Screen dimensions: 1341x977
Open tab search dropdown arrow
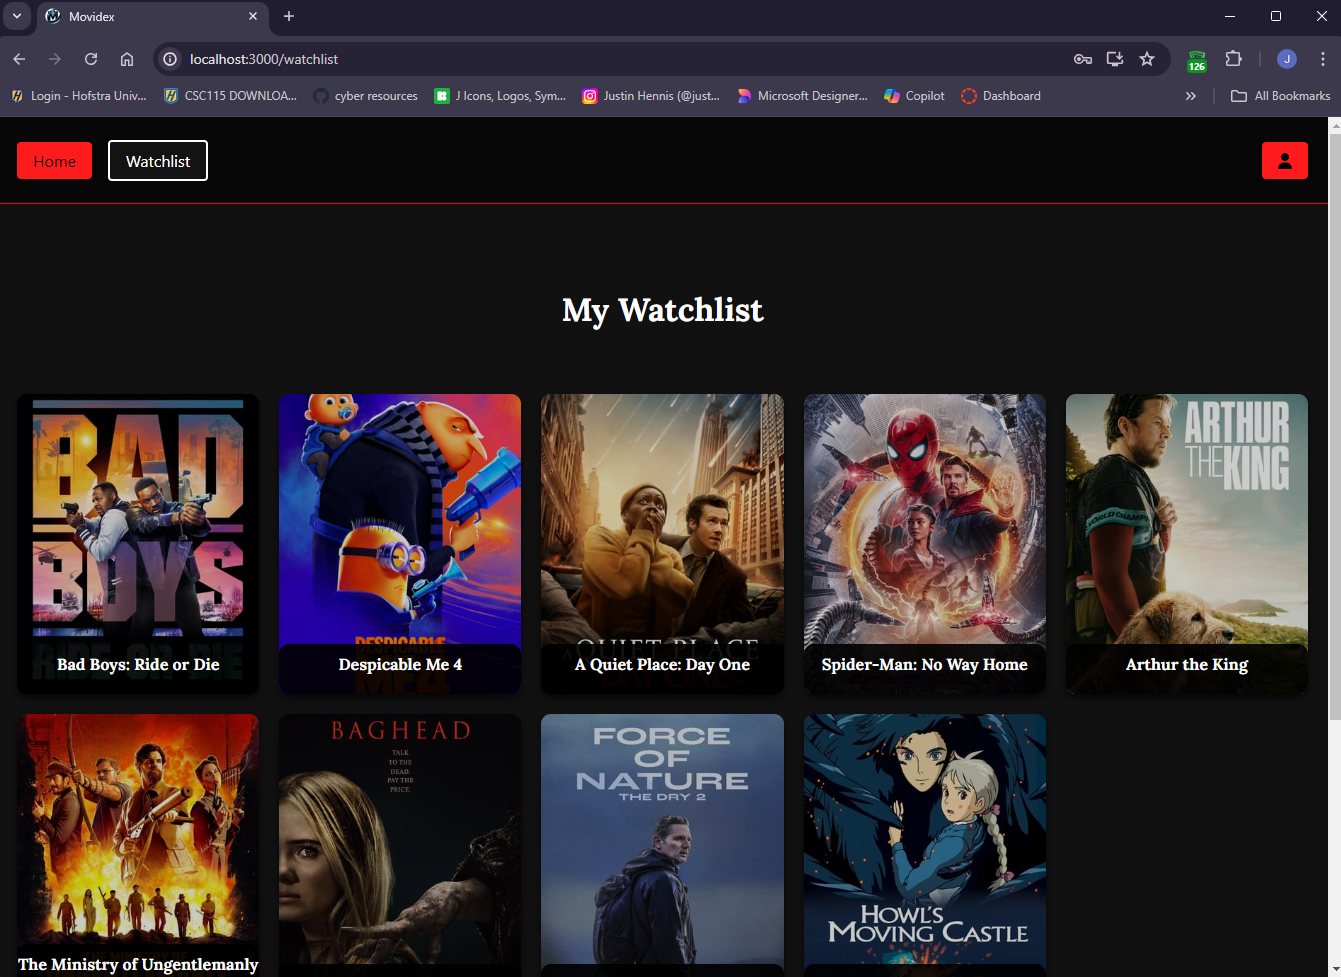[x=17, y=16]
